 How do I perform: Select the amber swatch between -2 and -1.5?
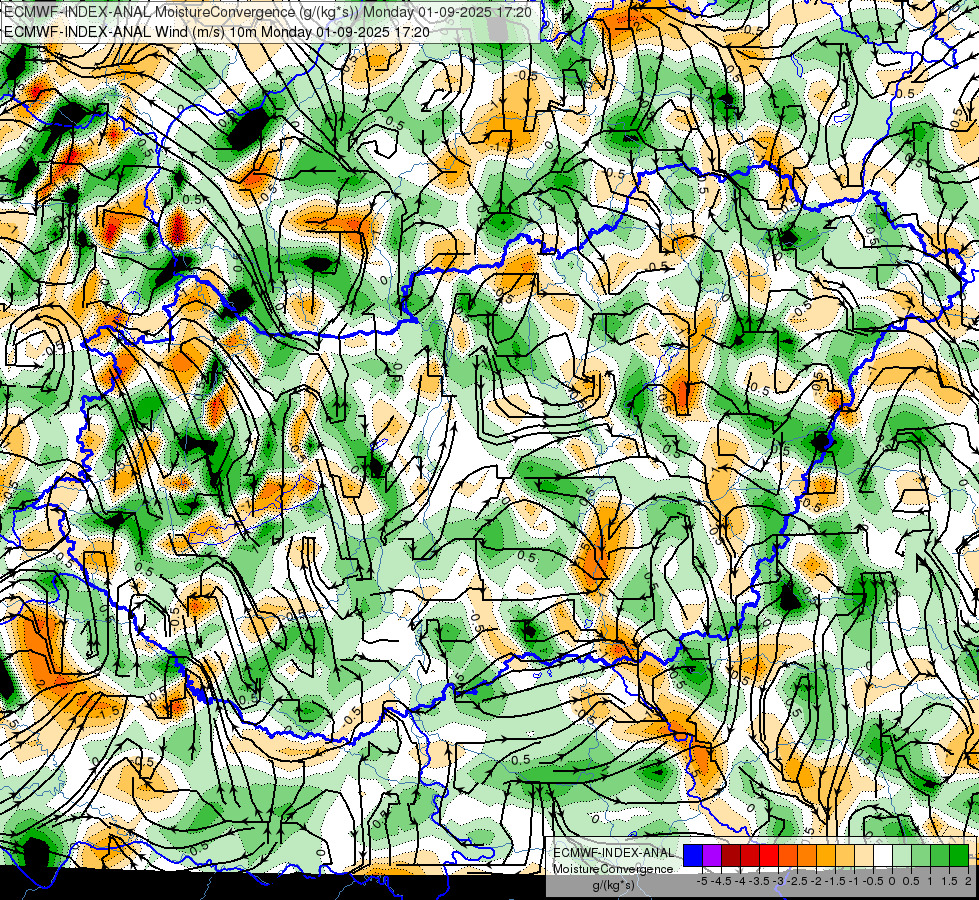click(x=826, y=855)
